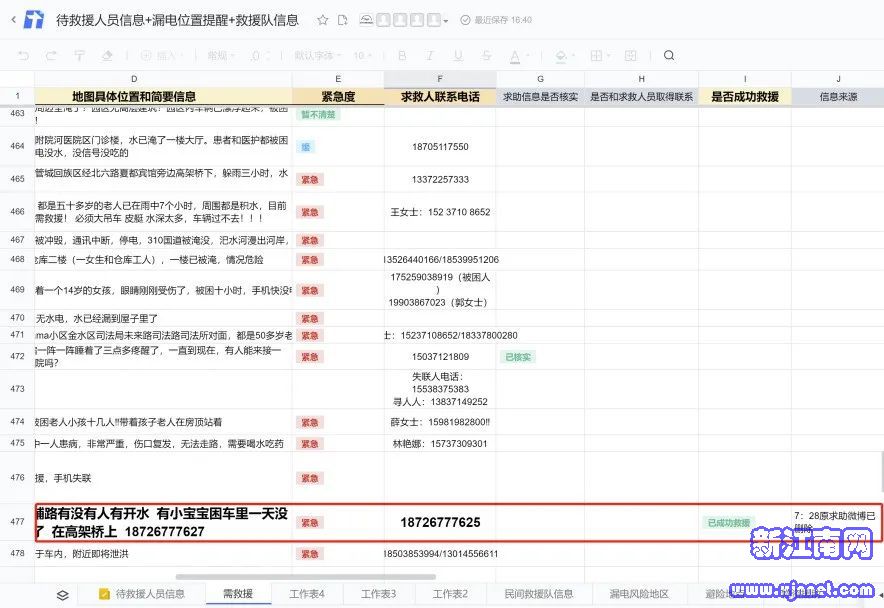
Task: Click the clear format eraser icon
Action: pyautogui.click(x=107, y=55)
